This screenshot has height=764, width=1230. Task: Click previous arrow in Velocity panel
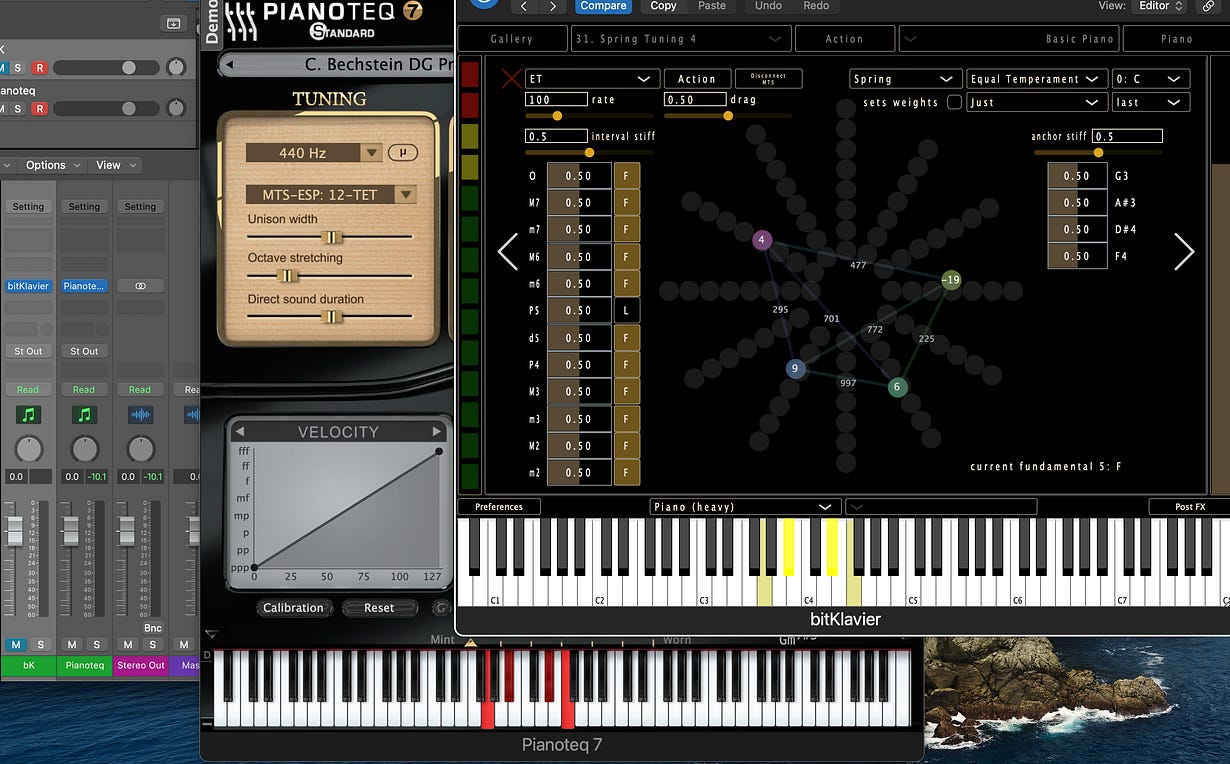coord(240,431)
